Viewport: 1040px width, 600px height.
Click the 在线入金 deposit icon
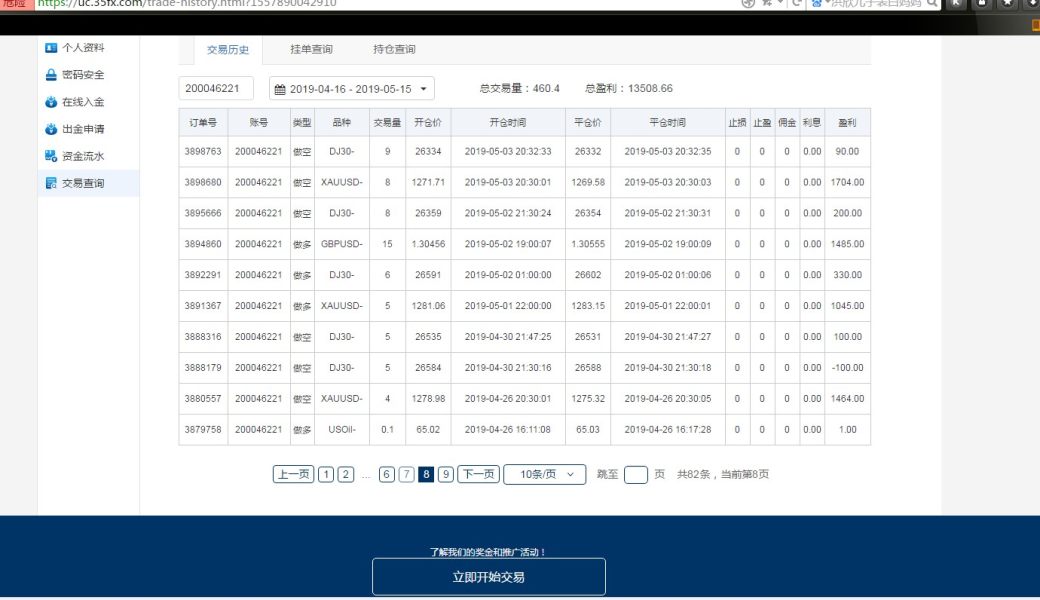[x=51, y=102]
